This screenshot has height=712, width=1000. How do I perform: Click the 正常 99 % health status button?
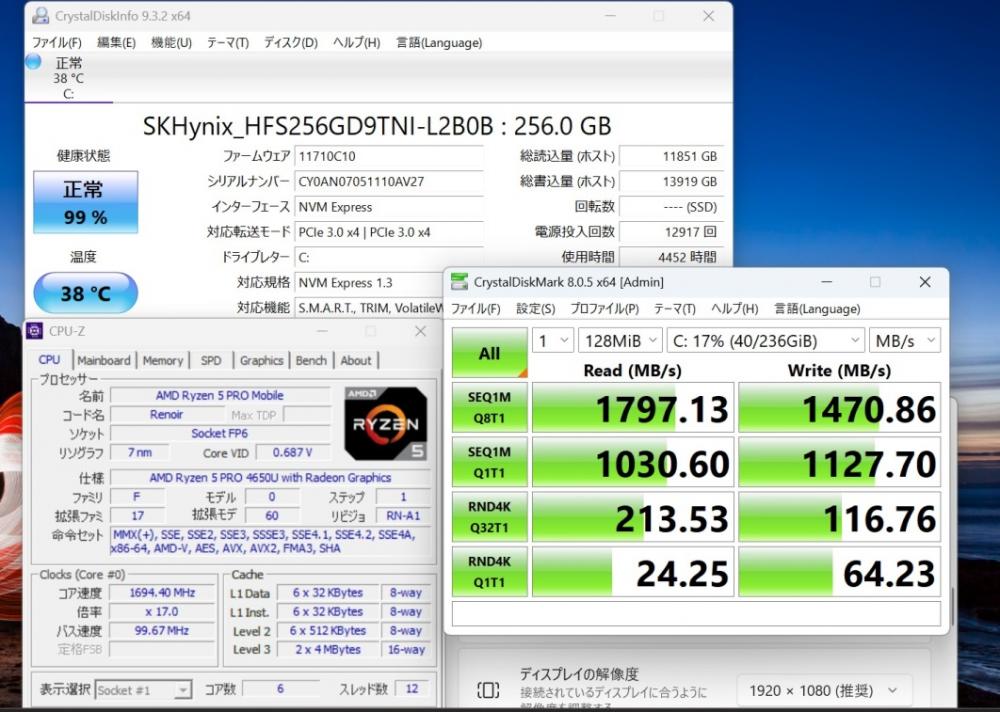point(85,202)
